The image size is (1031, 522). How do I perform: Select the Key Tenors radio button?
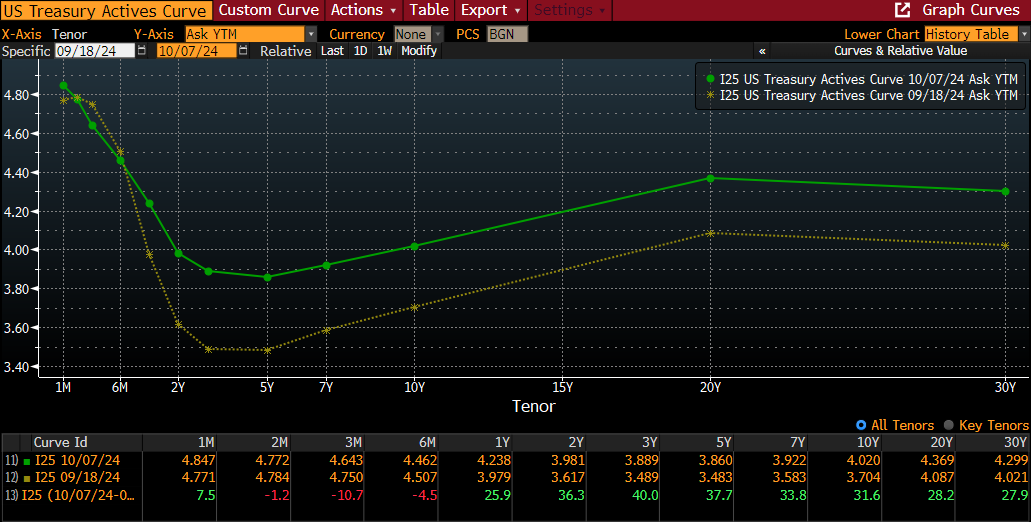pos(949,425)
